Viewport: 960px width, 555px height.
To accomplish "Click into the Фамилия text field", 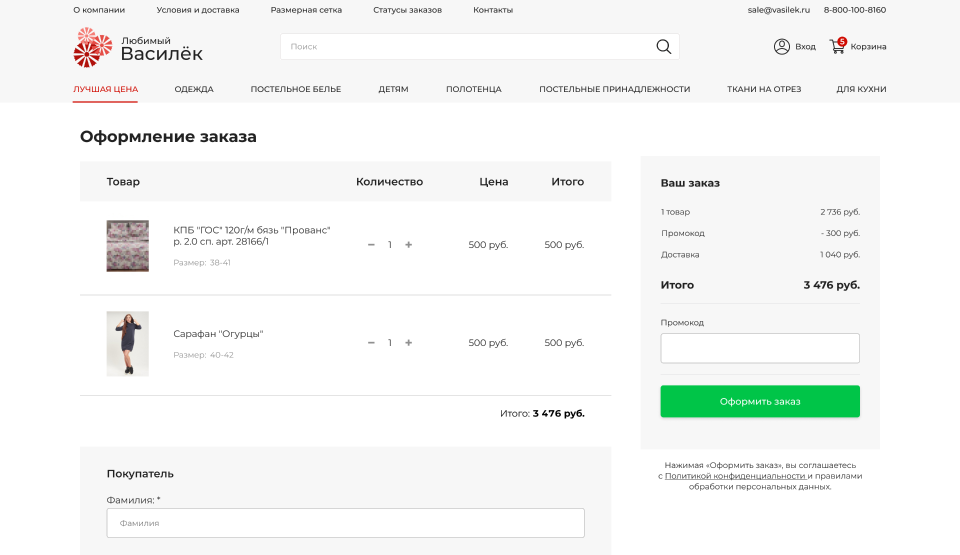I will (345, 523).
